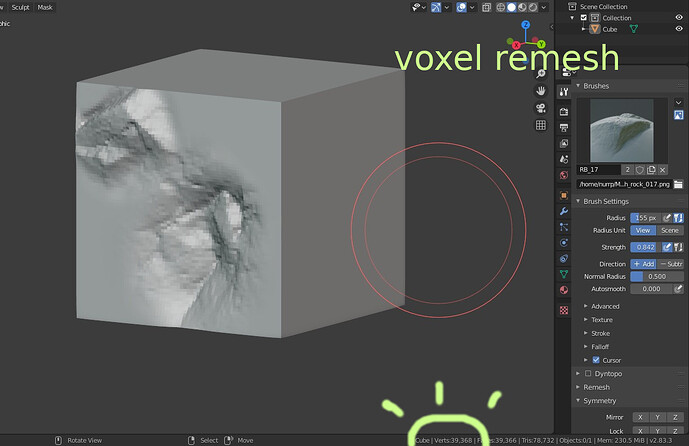
Task: Toggle the Show Gizmo button
Action: (435, 7)
